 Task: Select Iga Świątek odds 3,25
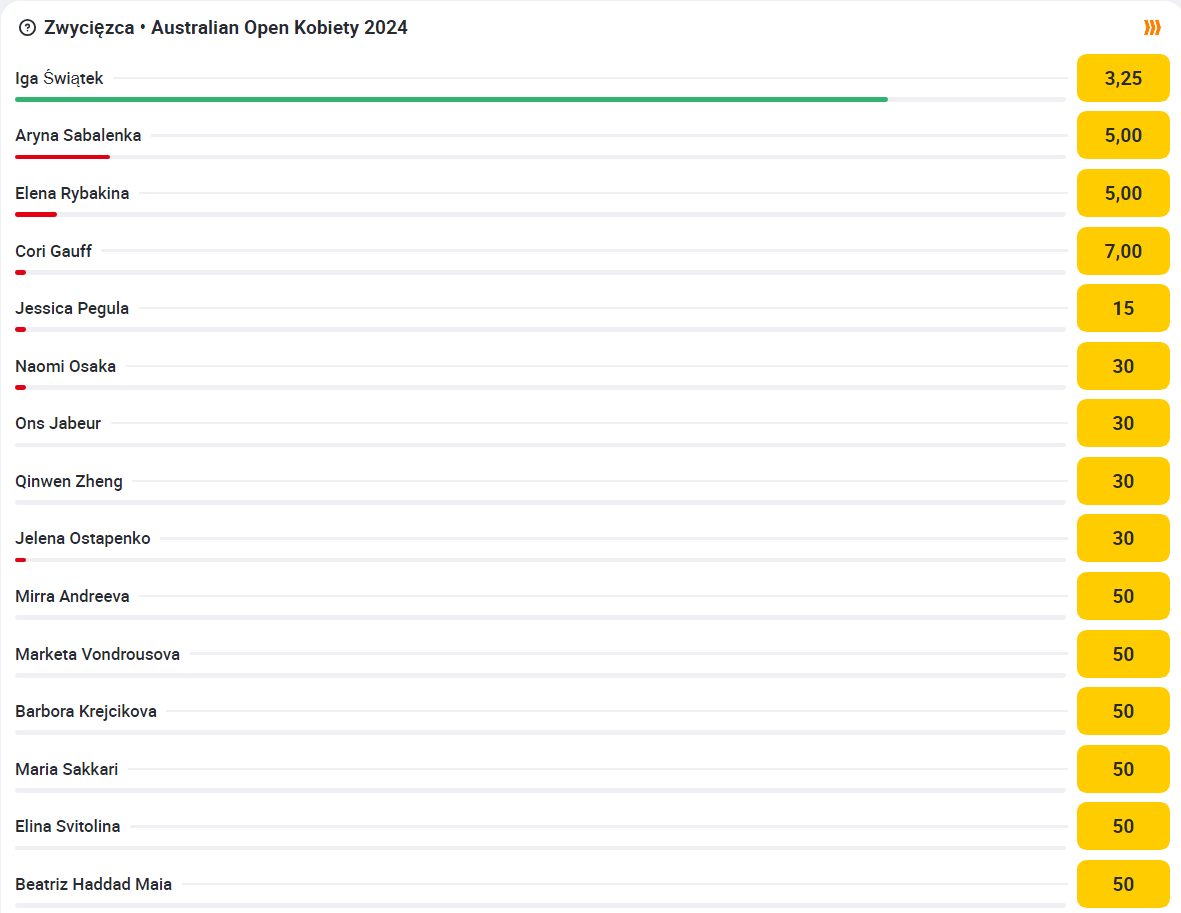[1123, 78]
